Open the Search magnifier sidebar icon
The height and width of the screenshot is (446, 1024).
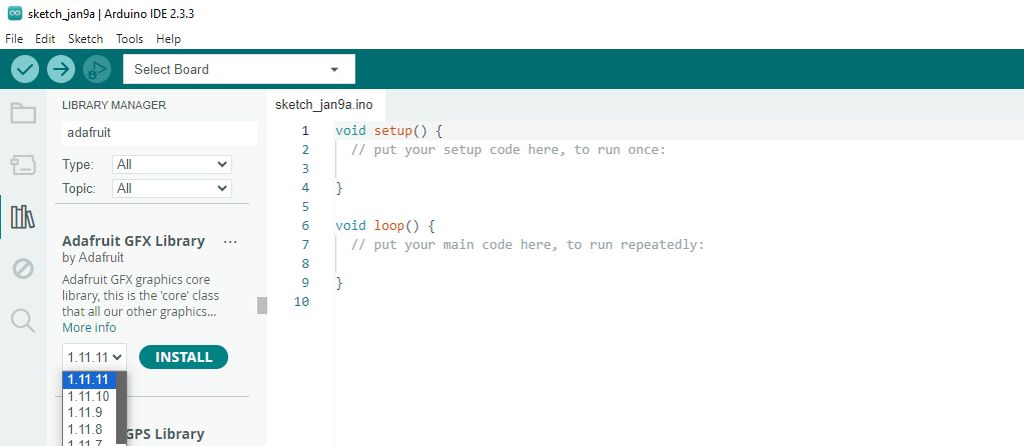(23, 320)
